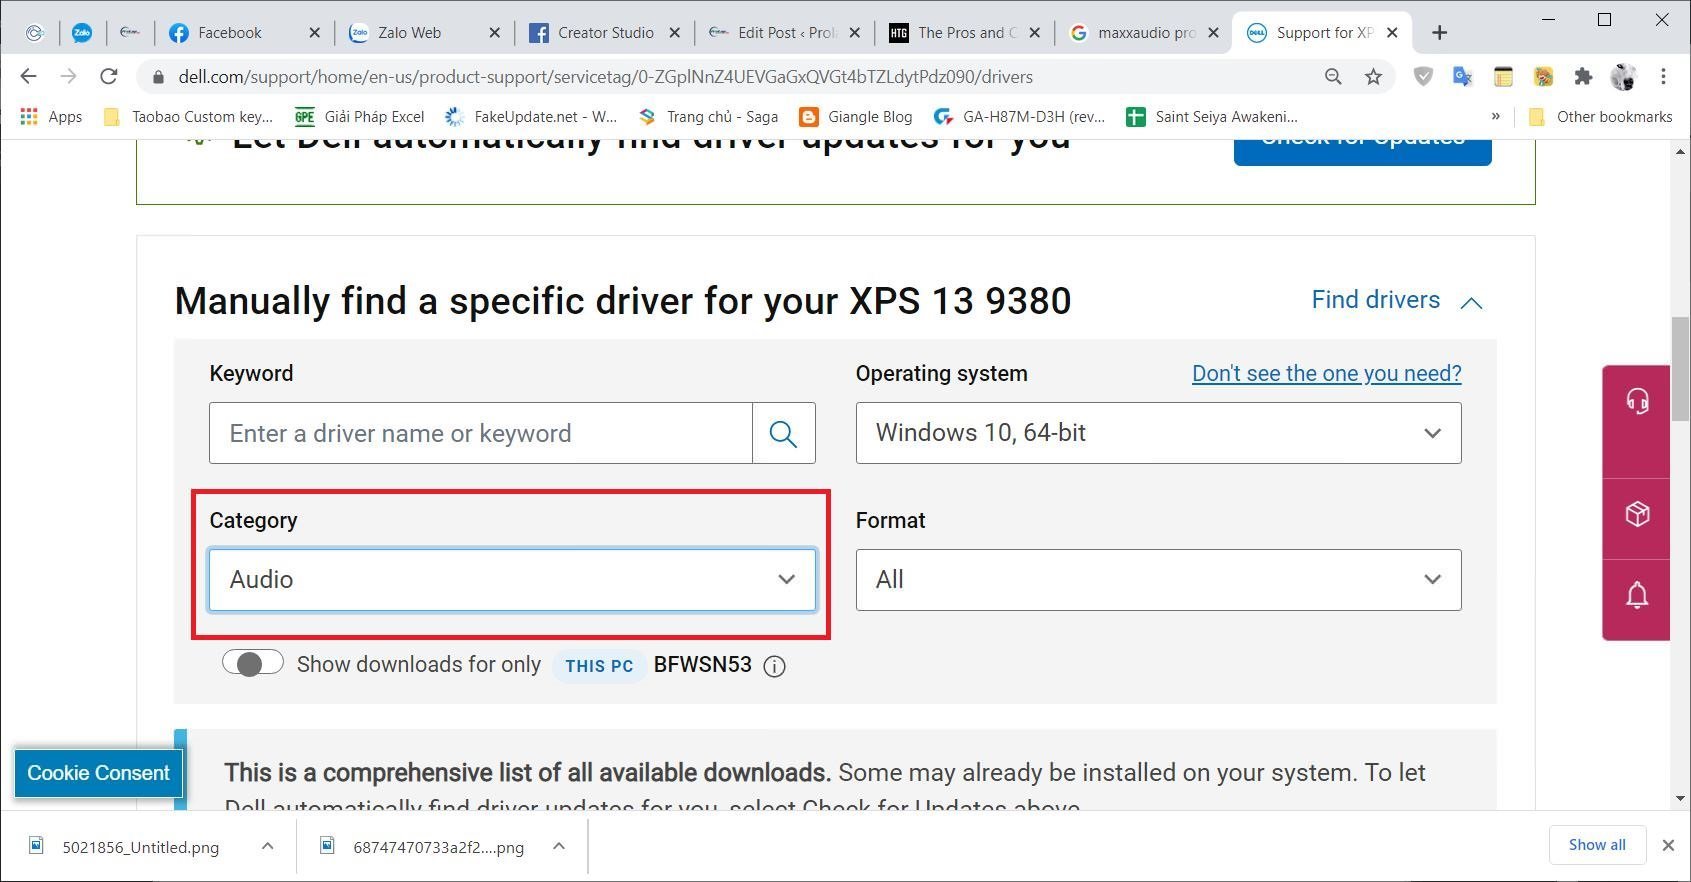The height and width of the screenshot is (882, 1691).
Task: Switch to the Edit Post tab
Action: [785, 33]
